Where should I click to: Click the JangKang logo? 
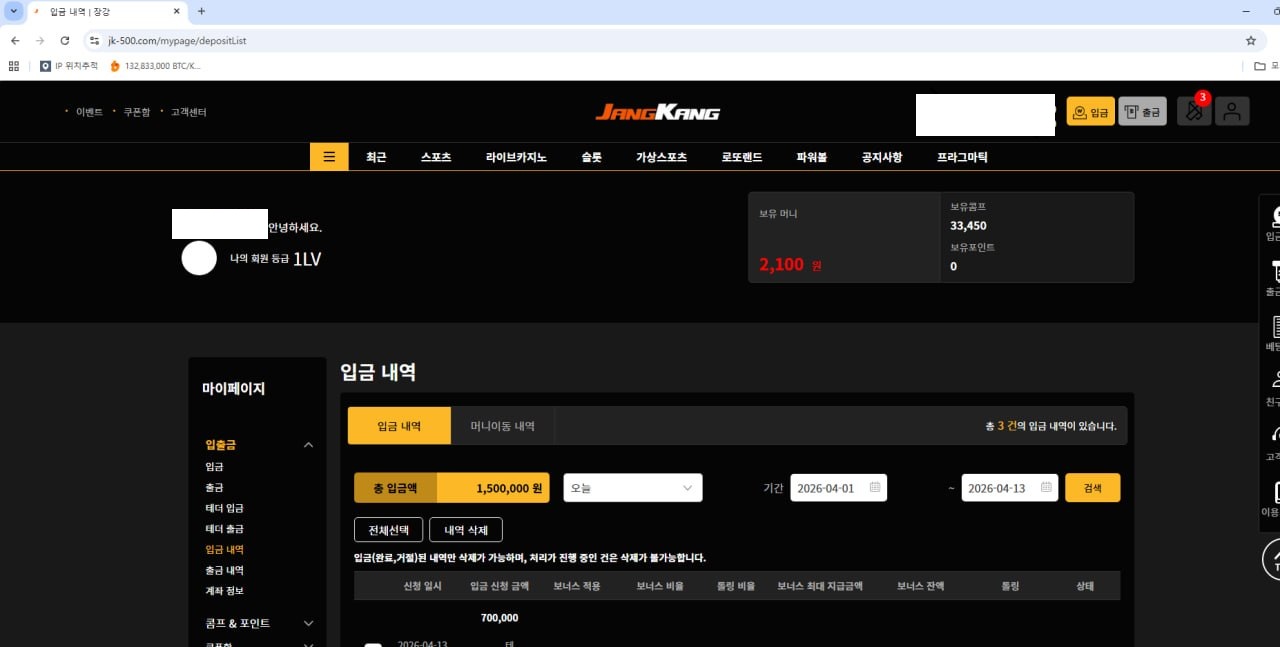coord(658,112)
